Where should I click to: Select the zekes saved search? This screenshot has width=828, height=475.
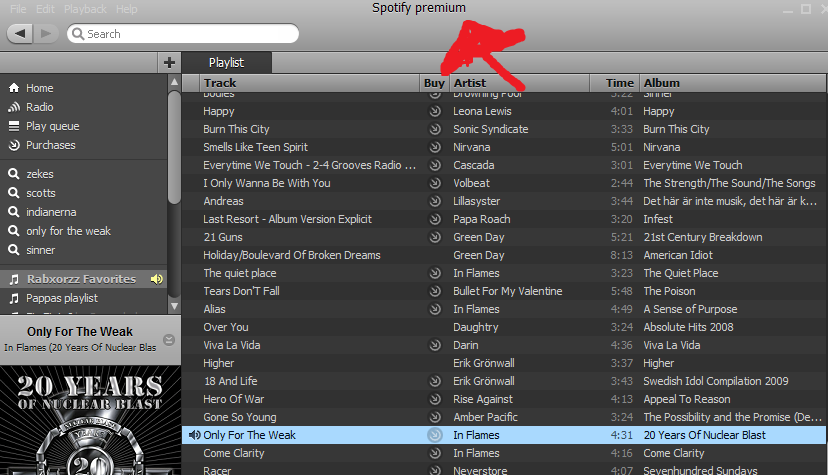(x=40, y=174)
